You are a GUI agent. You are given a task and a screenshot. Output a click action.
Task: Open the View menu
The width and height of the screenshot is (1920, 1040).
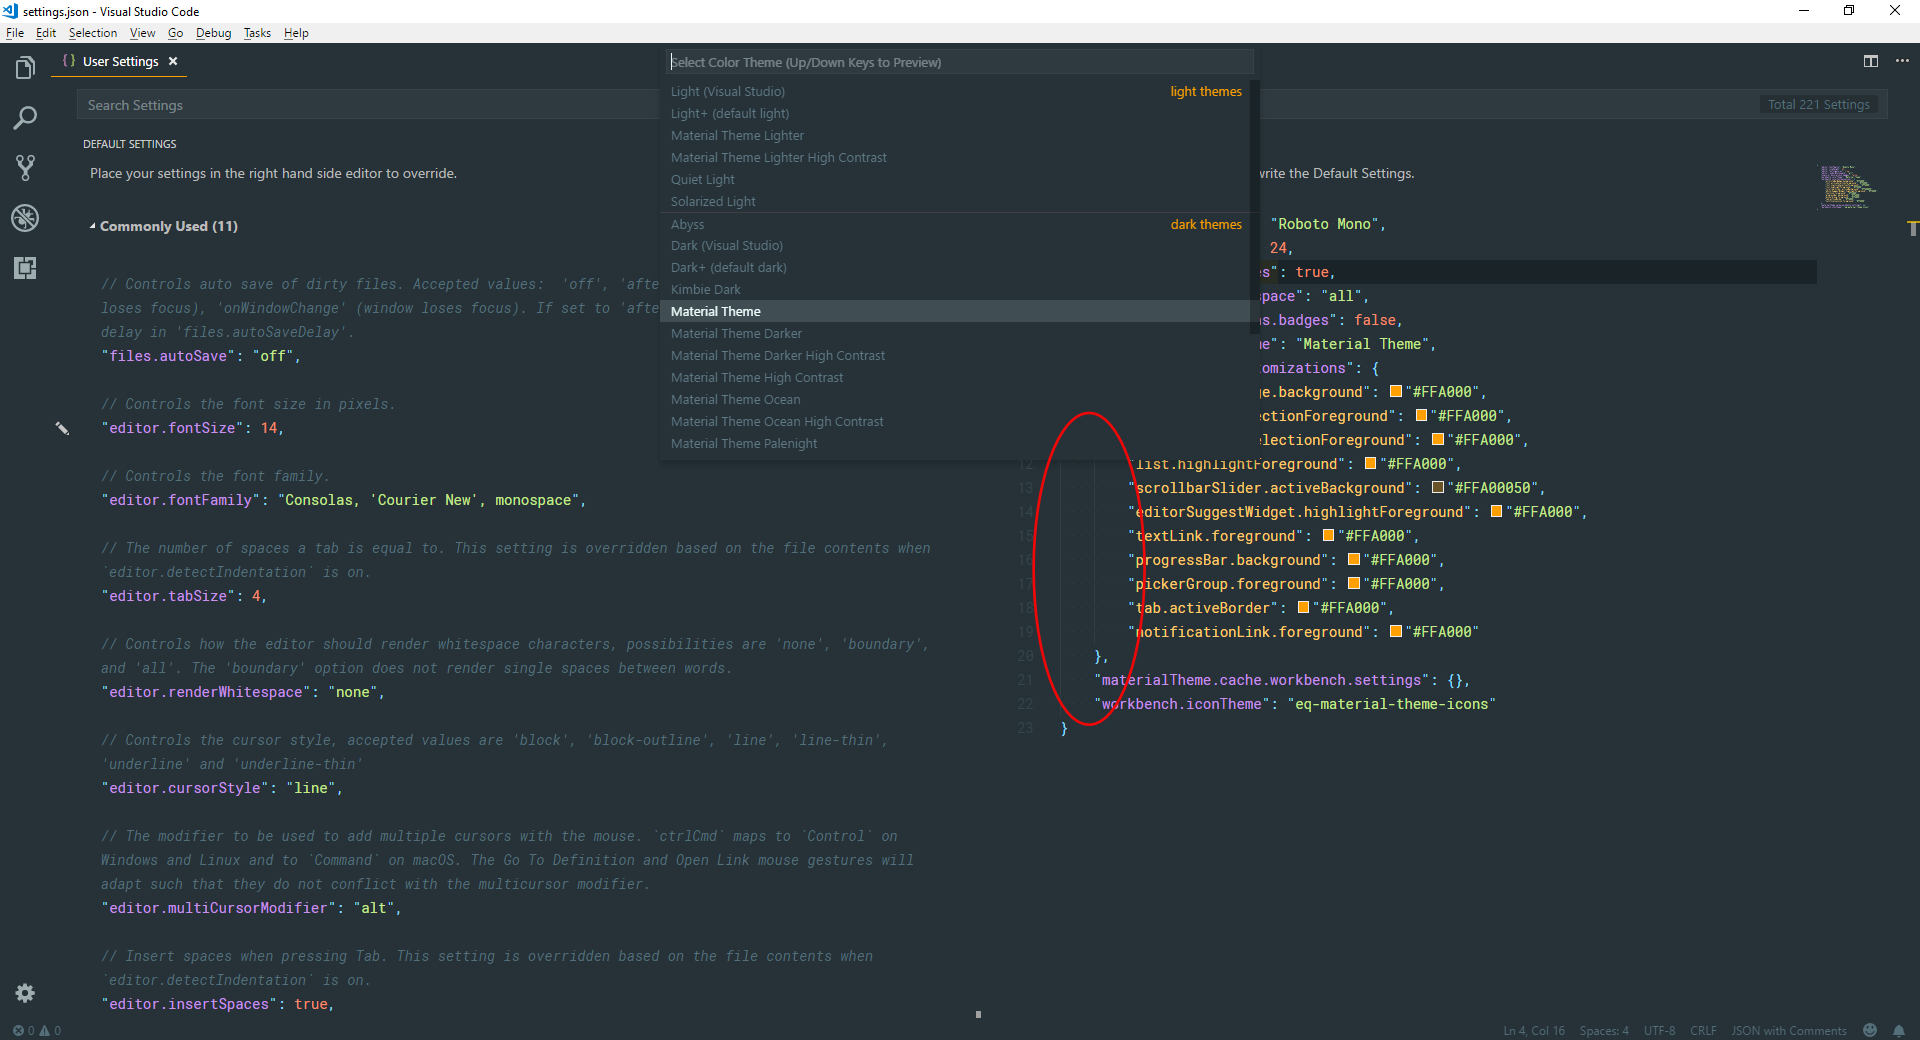pyautogui.click(x=143, y=33)
